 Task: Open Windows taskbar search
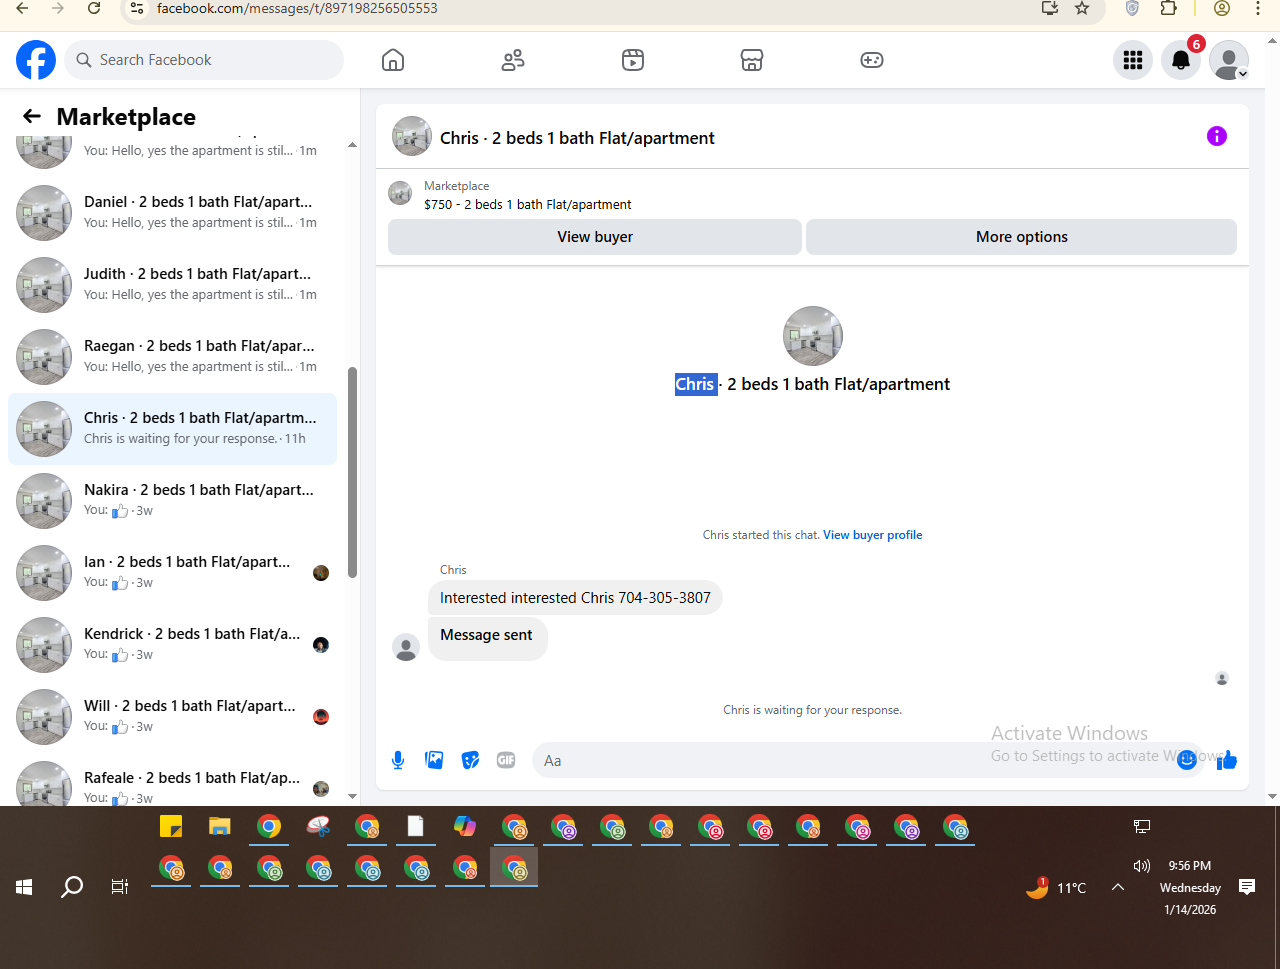(x=72, y=887)
